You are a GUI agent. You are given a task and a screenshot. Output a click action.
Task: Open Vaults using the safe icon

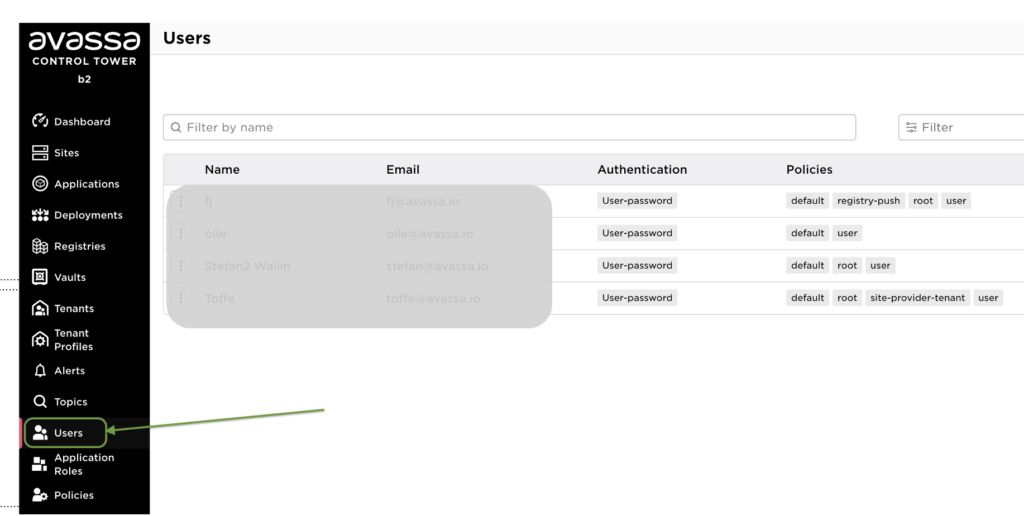40,277
